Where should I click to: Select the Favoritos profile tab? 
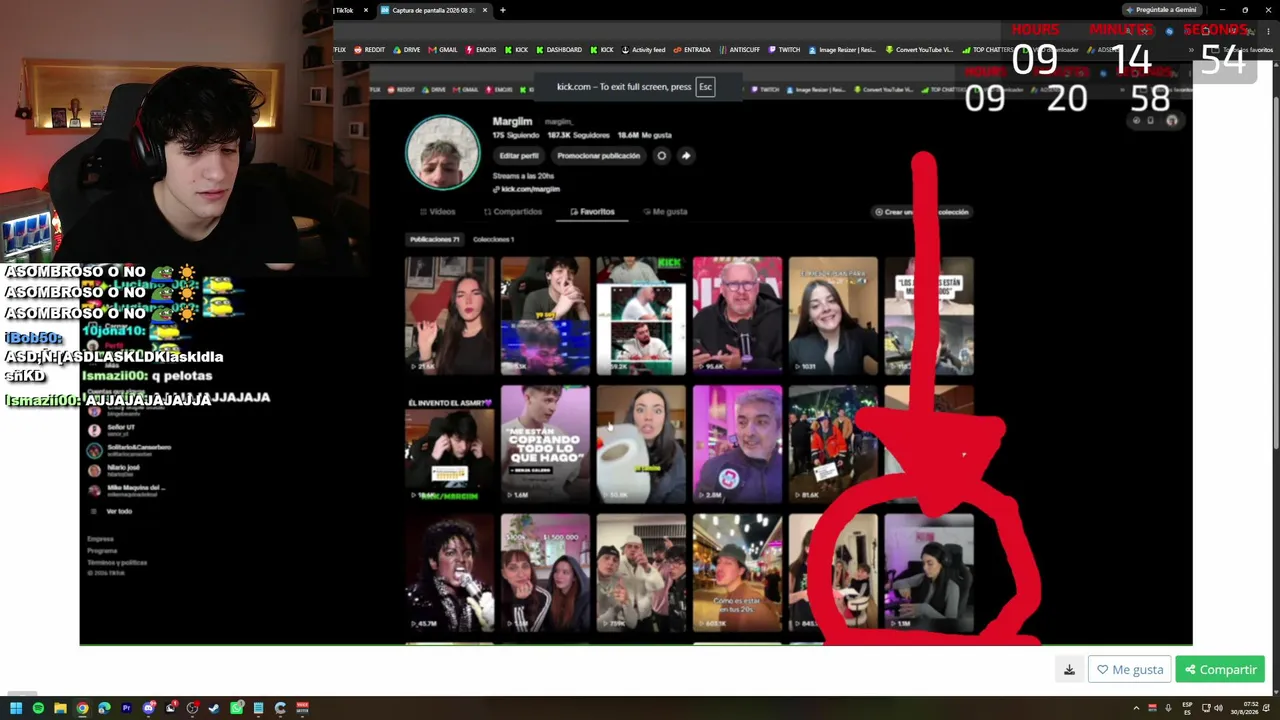[593, 212]
